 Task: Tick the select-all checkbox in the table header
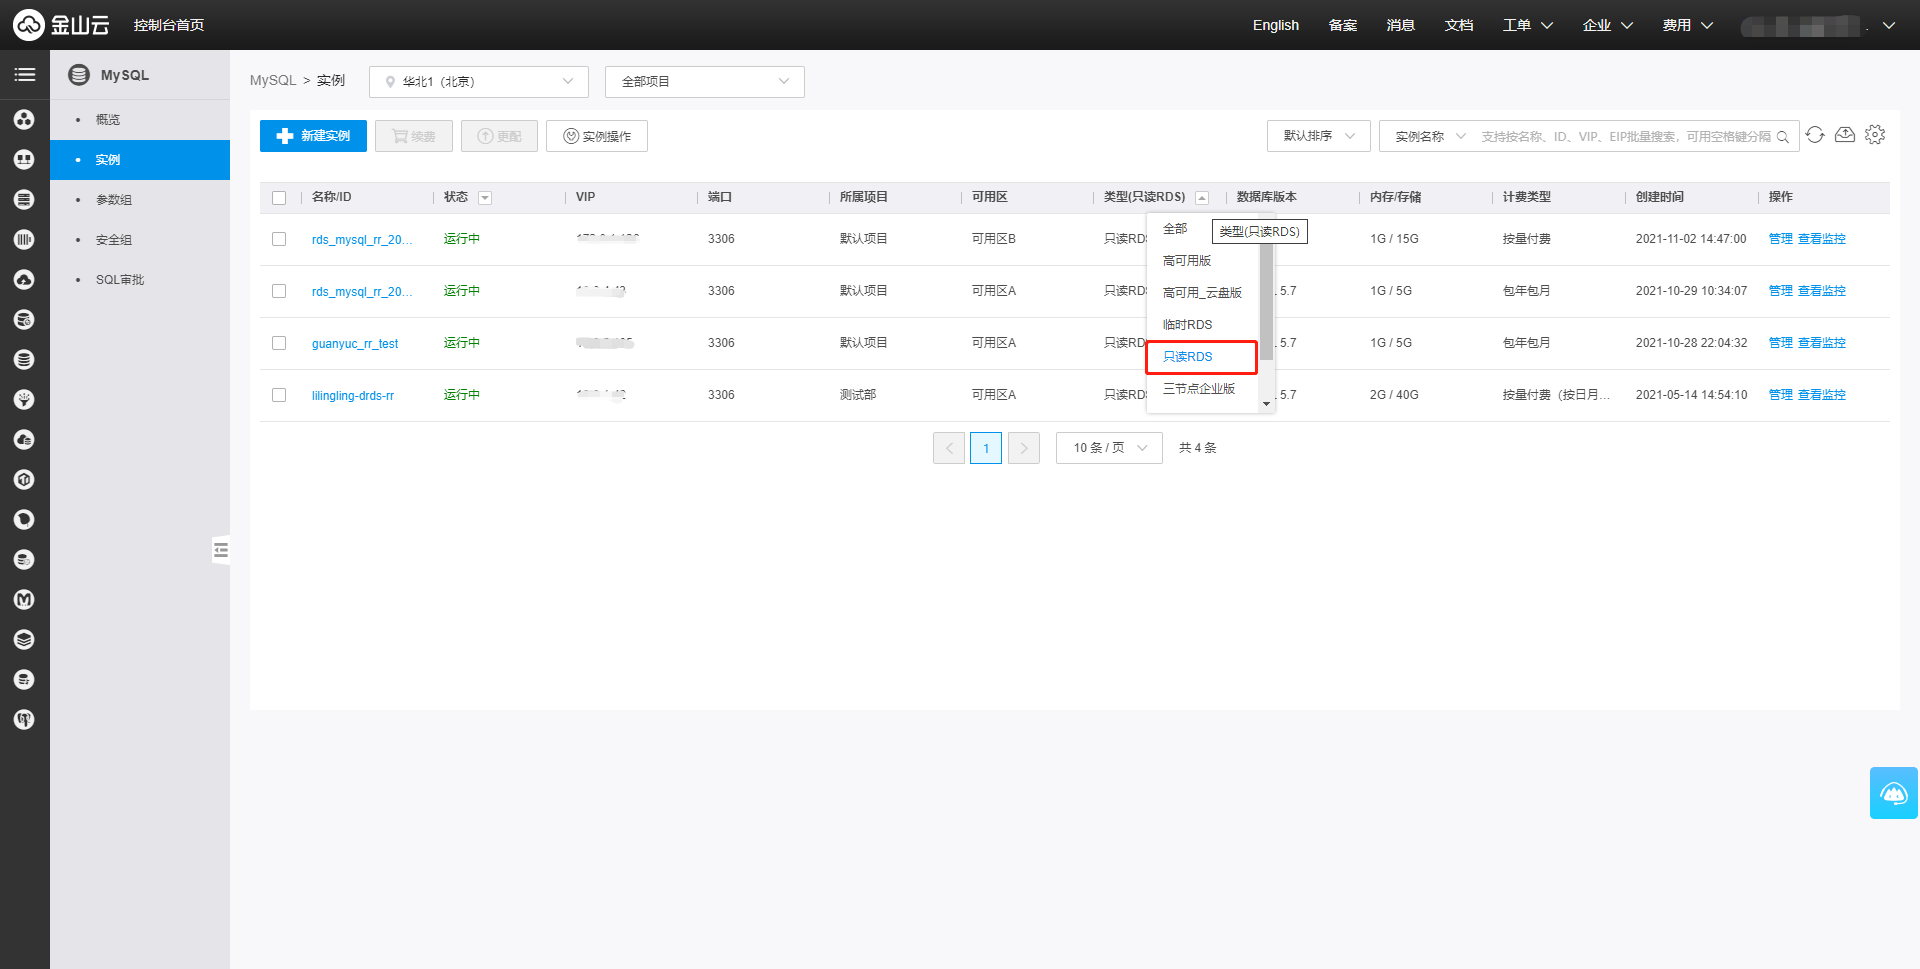279,198
